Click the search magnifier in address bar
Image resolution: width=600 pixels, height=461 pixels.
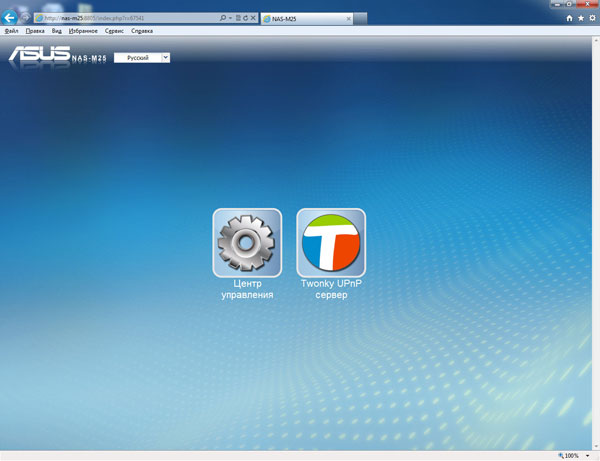coord(223,18)
